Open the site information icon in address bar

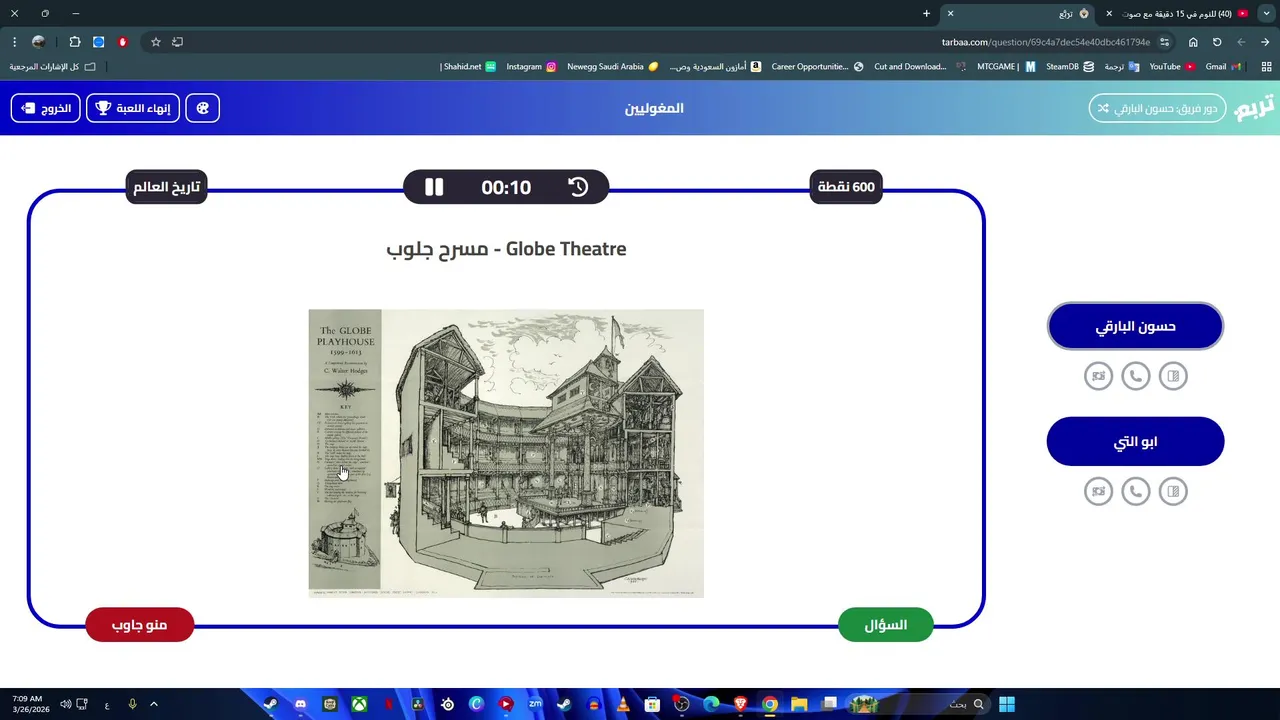(1165, 42)
